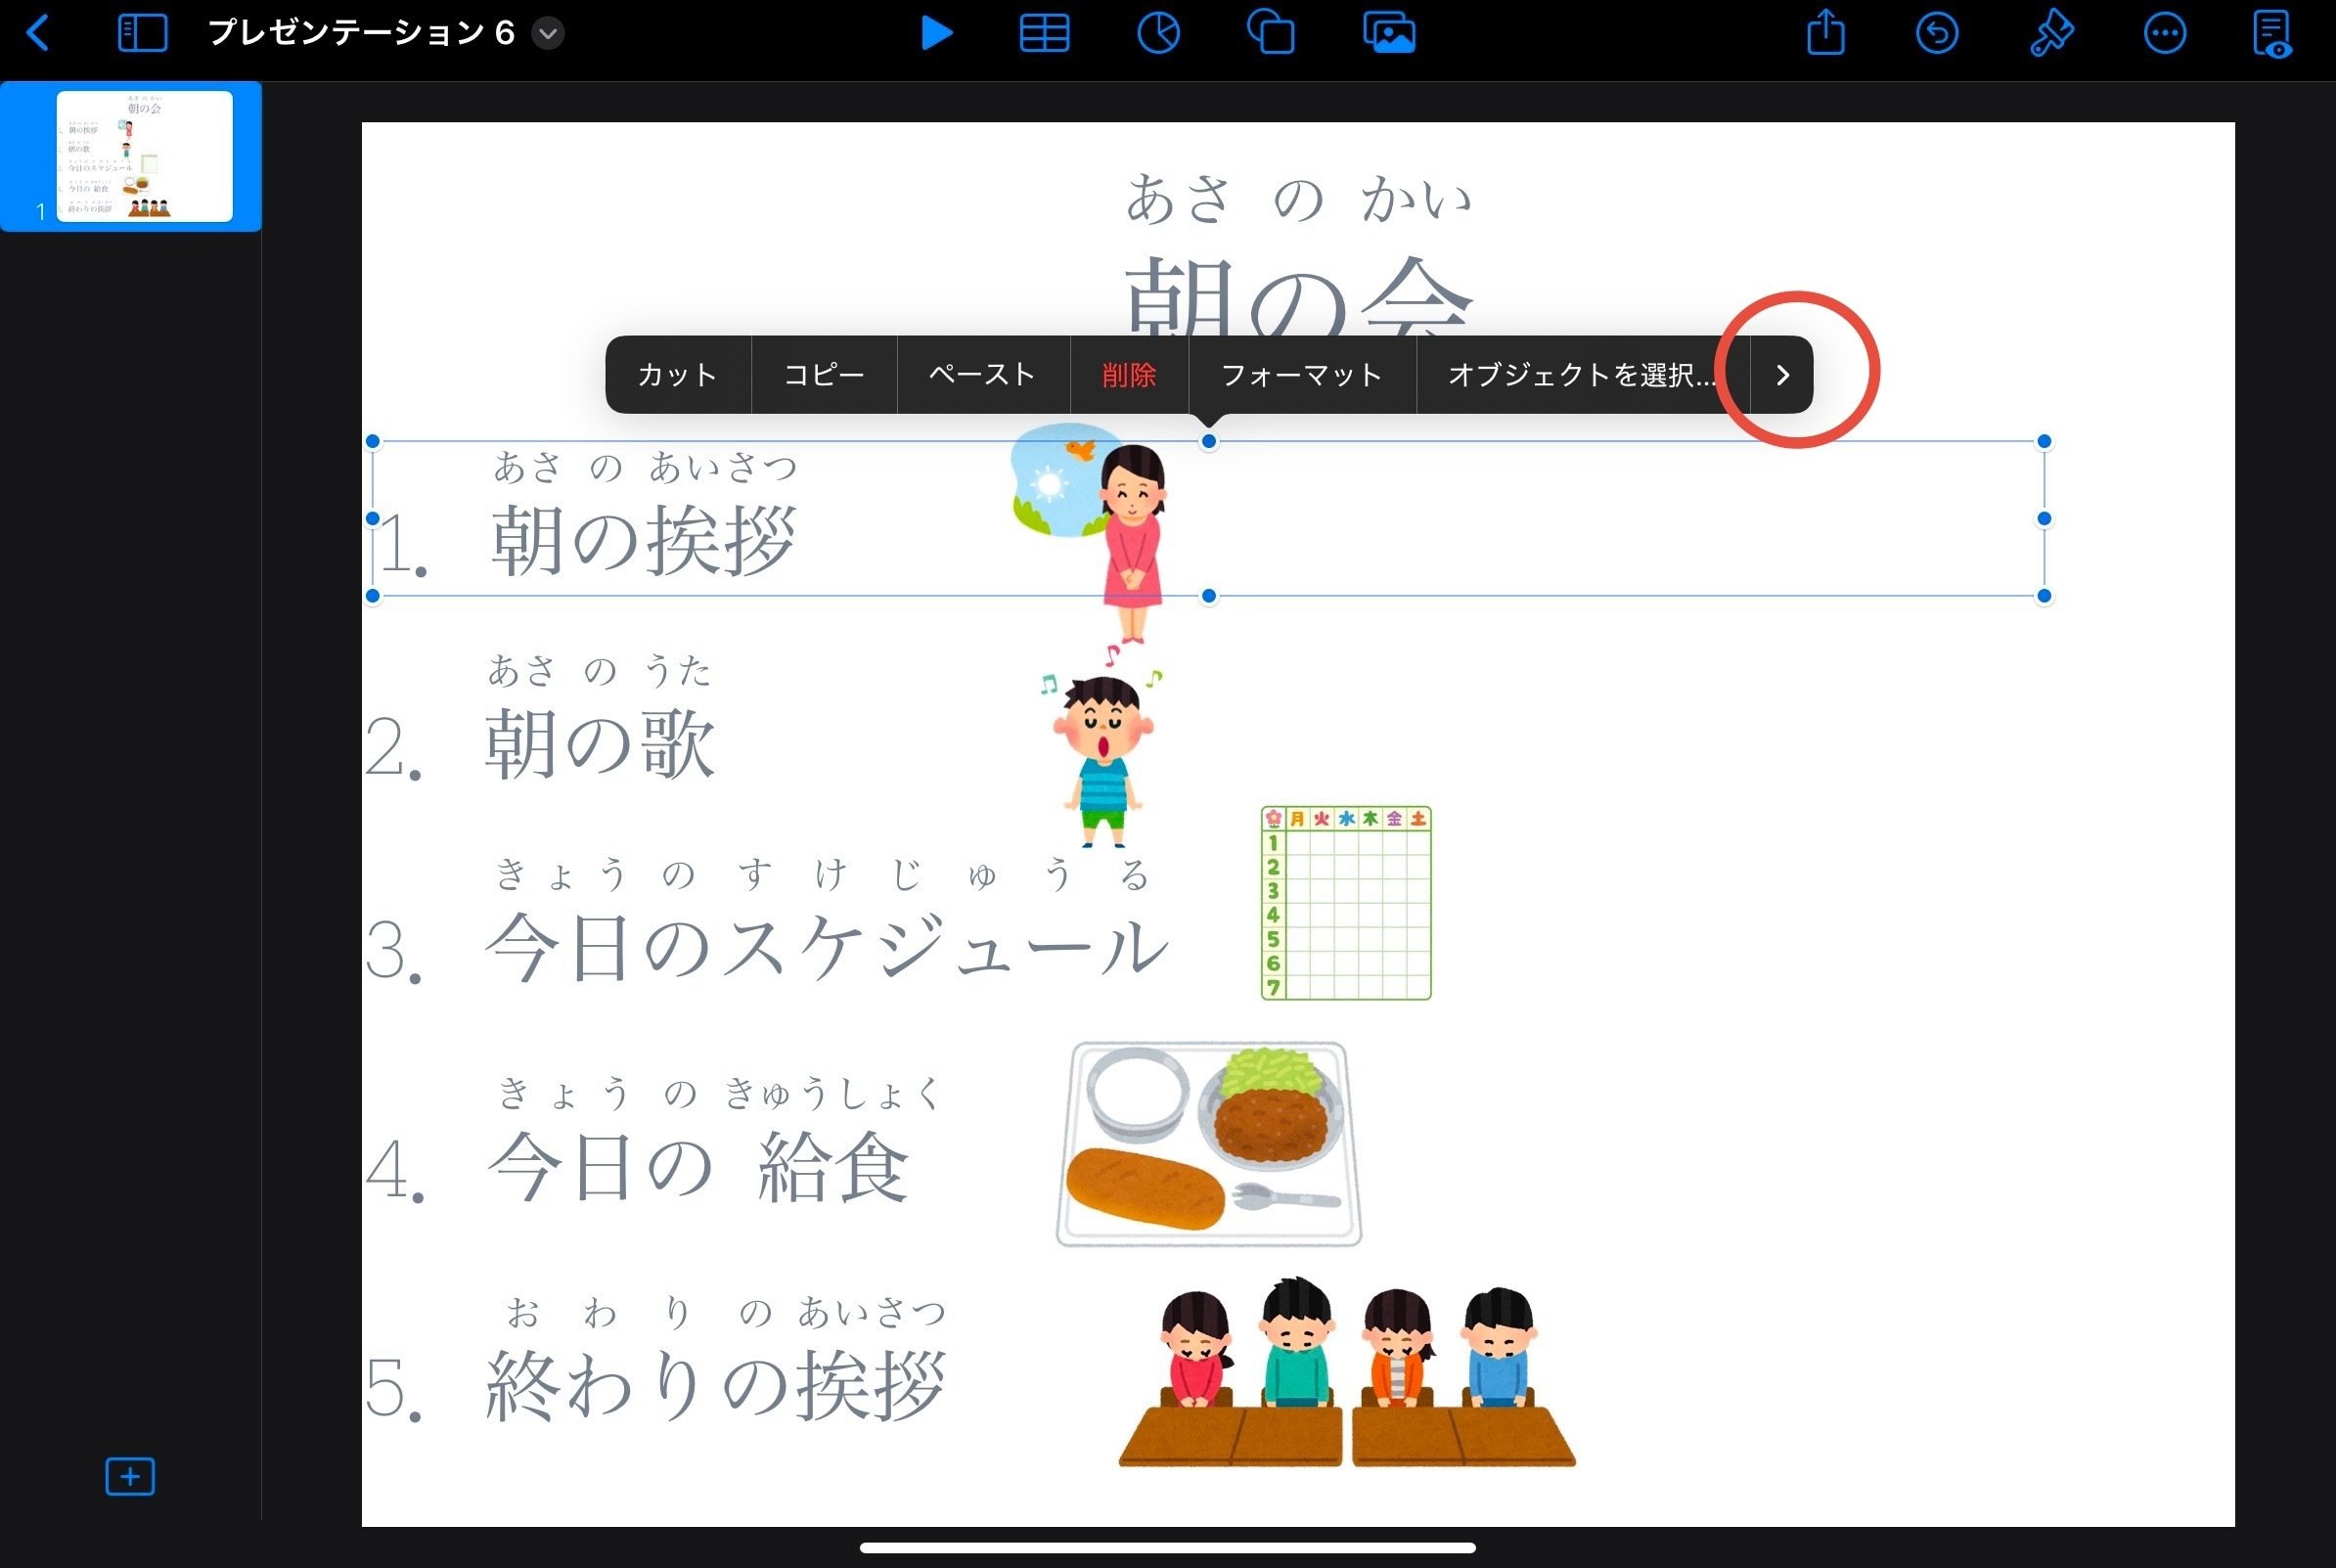Choose カット in the context menu
2336x1568 pixels.
[x=677, y=375]
